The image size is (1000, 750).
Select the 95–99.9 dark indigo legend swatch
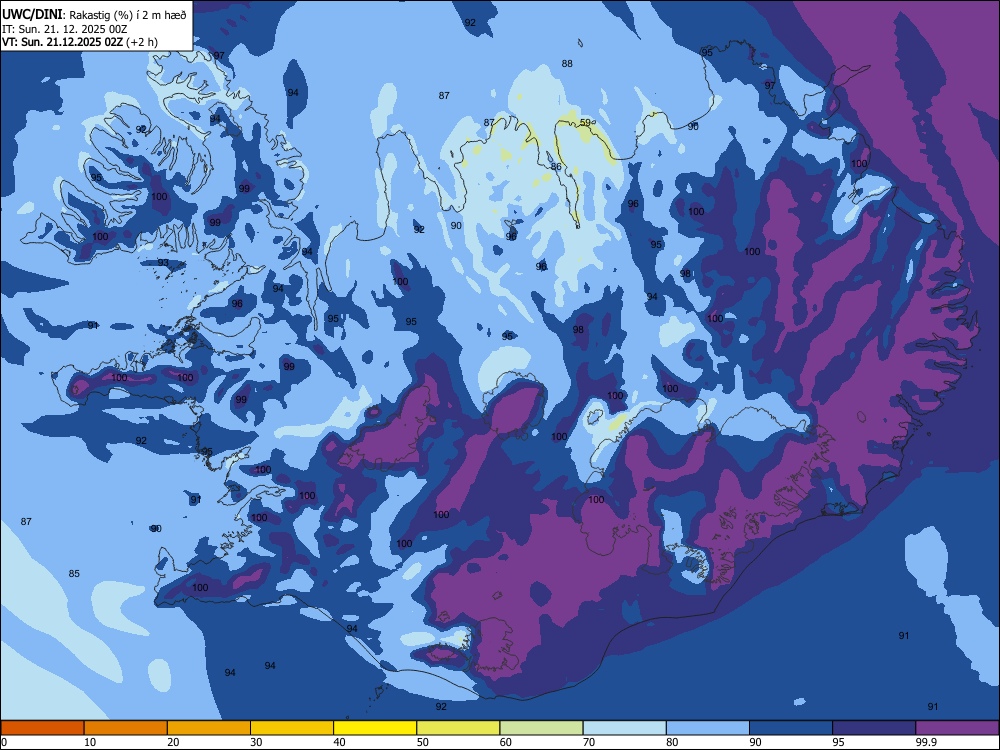point(874,728)
